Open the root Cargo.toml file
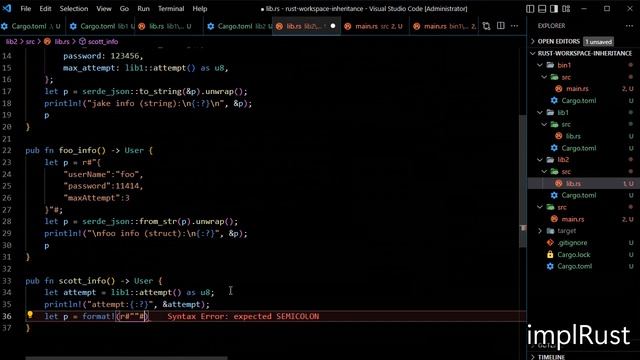The image size is (640, 360). [x=575, y=267]
